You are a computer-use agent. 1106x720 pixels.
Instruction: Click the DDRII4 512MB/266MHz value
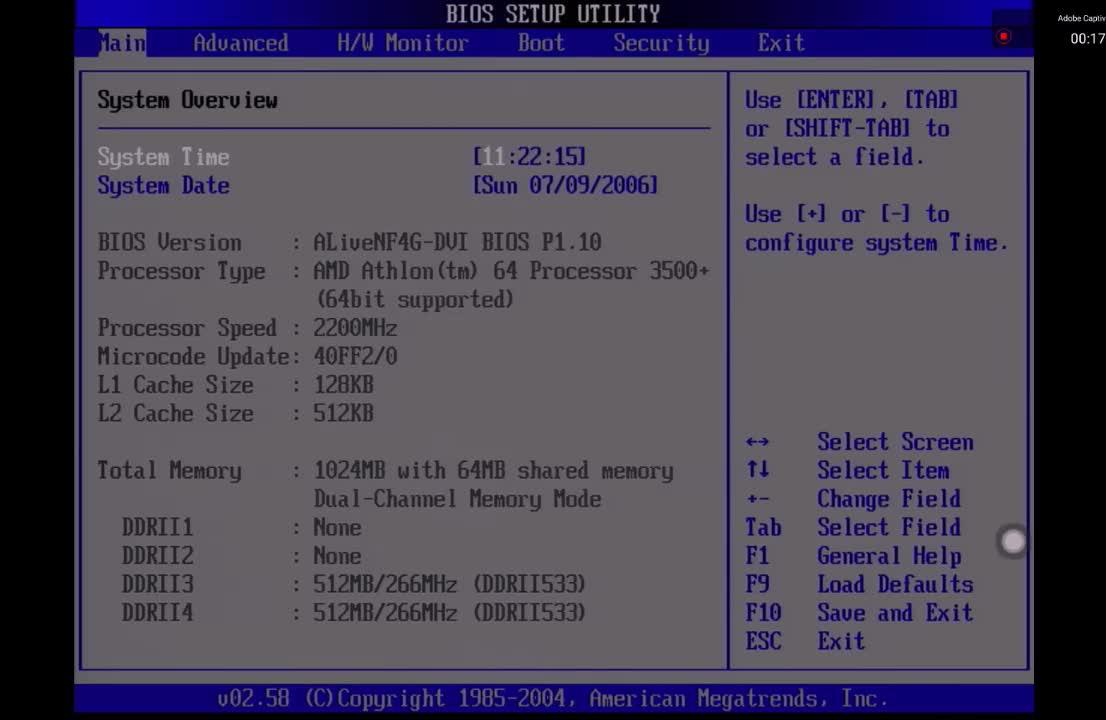tap(449, 613)
